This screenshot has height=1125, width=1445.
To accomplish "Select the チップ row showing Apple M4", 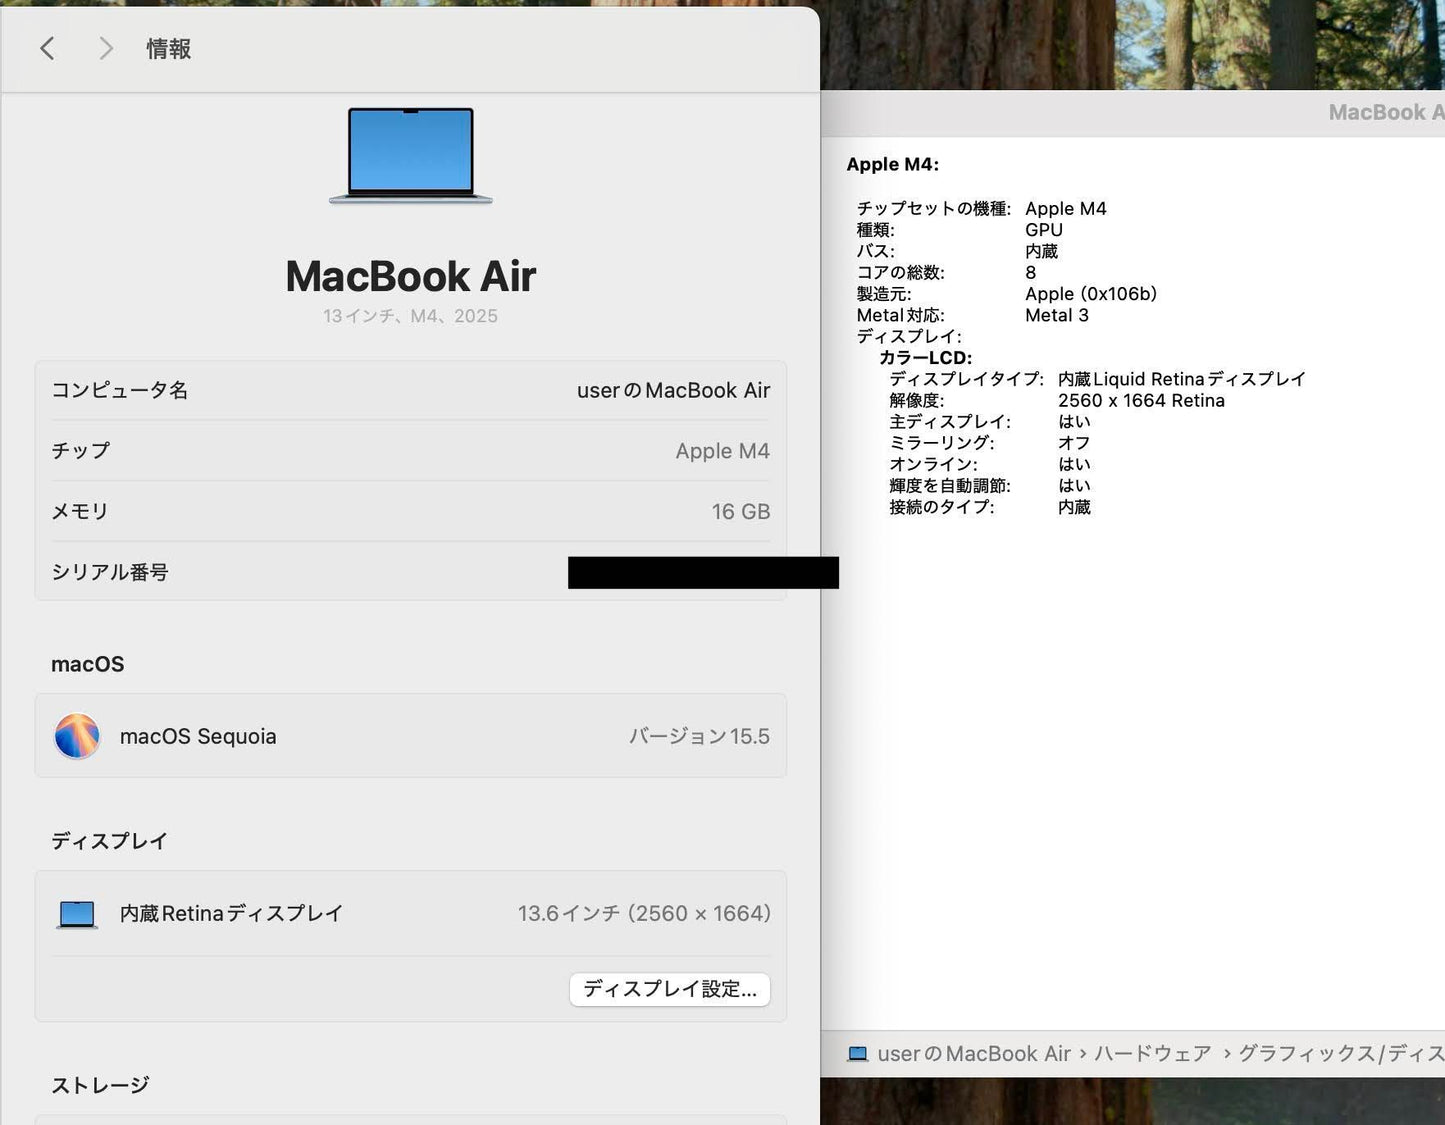I will coord(410,451).
